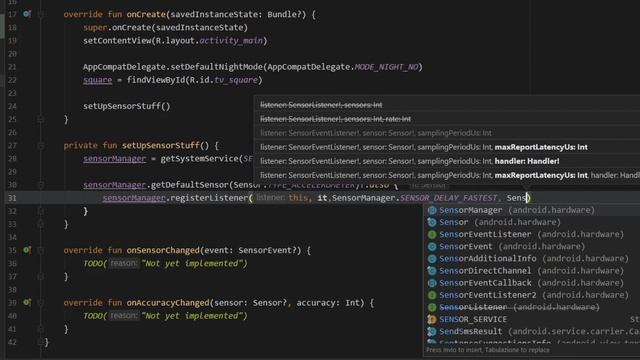
Task: Select the SENSOR_SERVICE suggestion
Action: coord(531,319)
